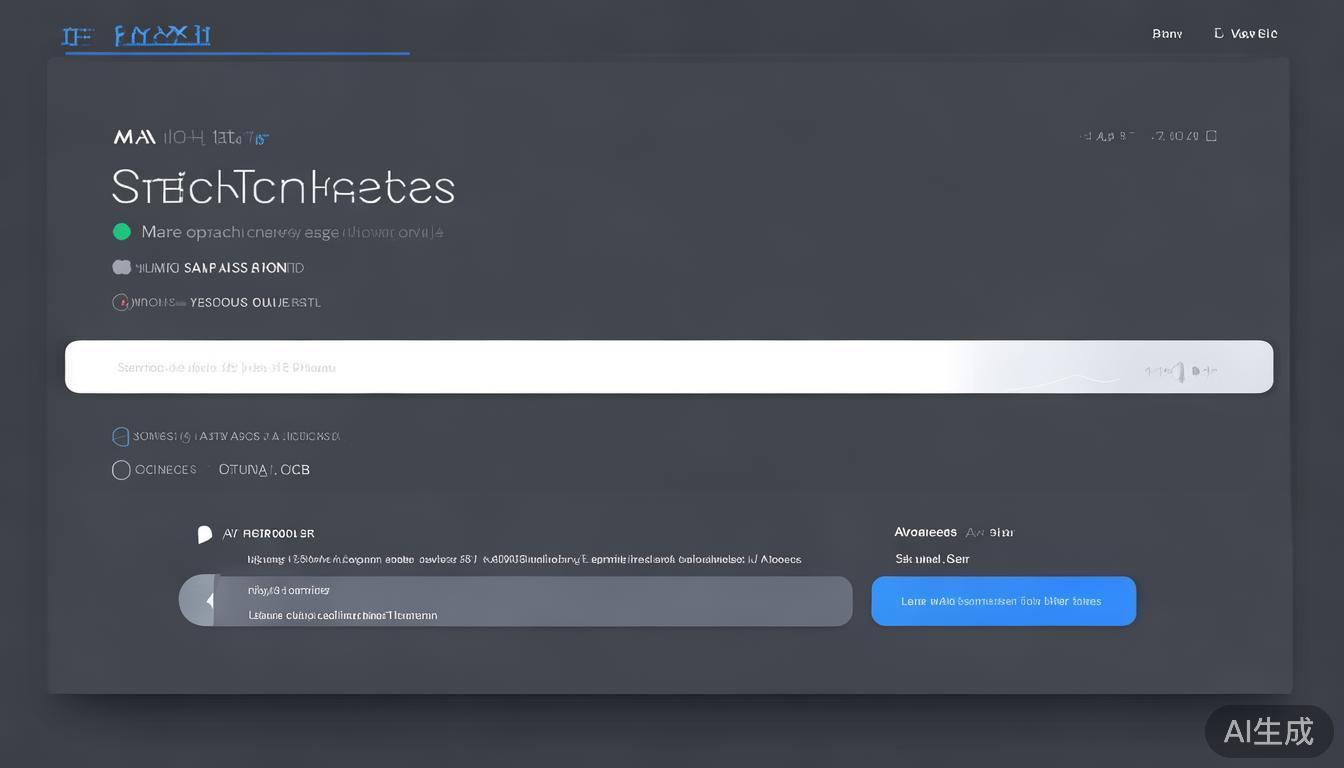Viewport: 1344px width, 768px height.
Task: Click the microphone icon inside white search bar
Action: pos(1179,372)
